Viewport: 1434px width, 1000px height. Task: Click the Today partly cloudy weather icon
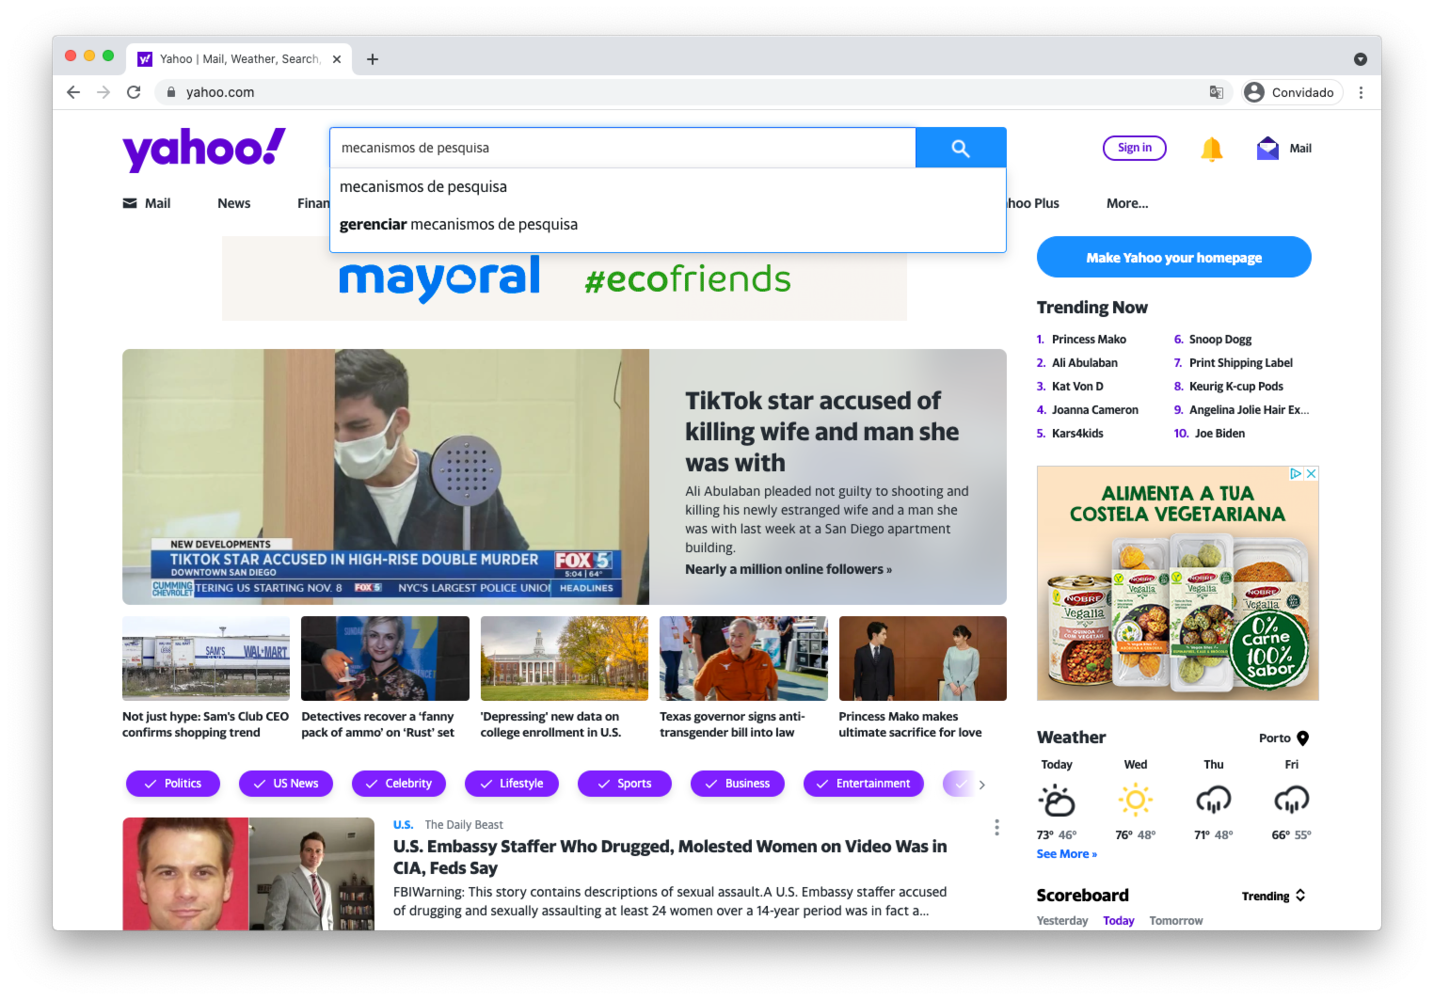1056,800
